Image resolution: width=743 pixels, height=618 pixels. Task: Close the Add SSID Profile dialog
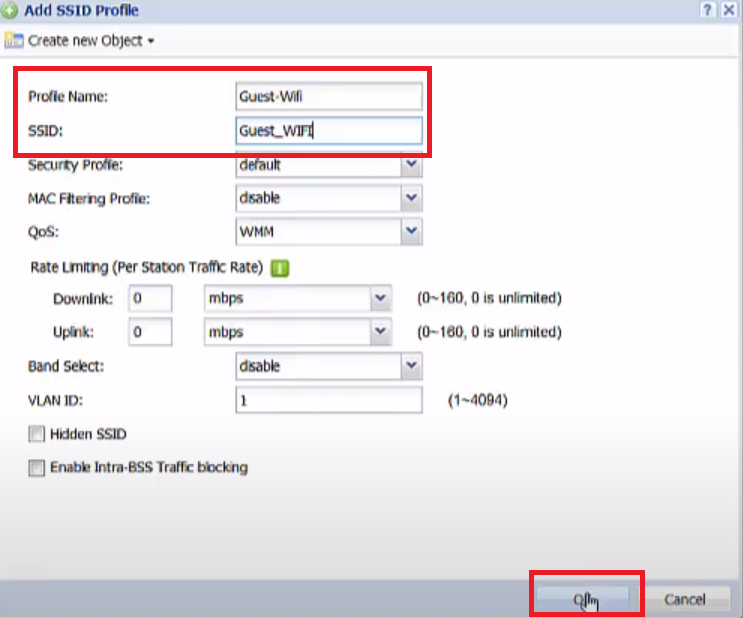729,10
